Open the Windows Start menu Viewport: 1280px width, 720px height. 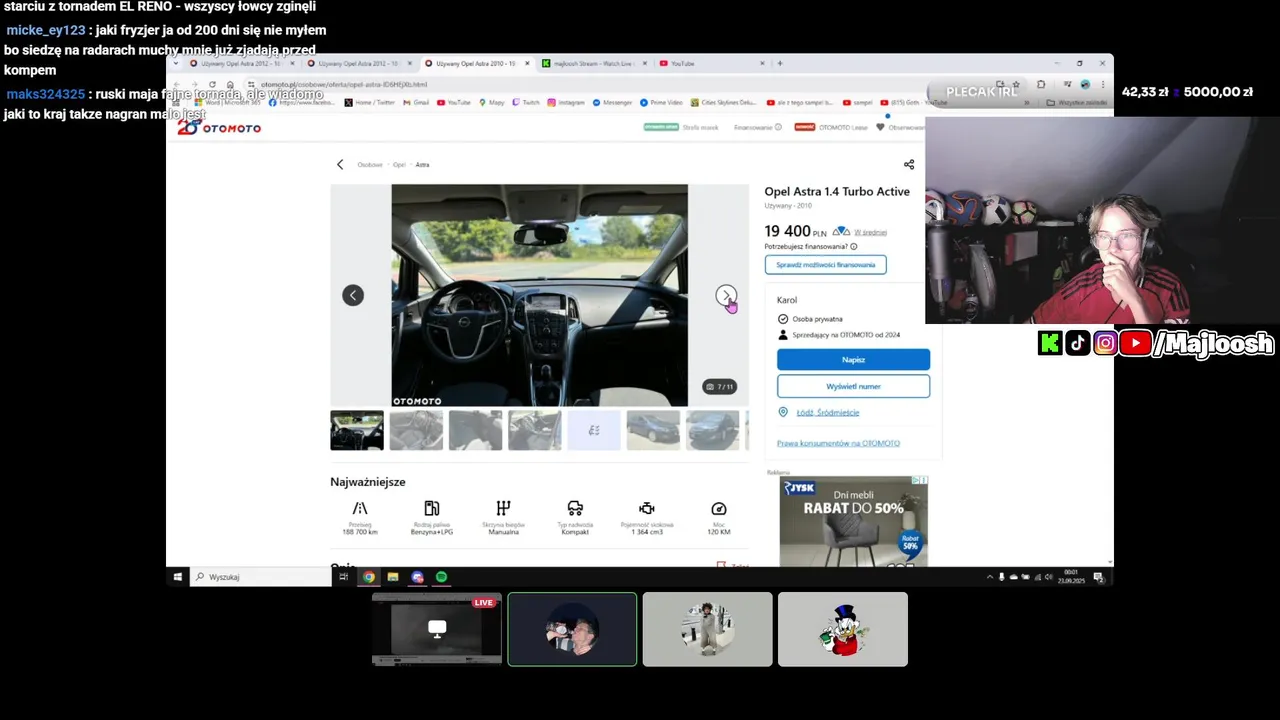tap(179, 577)
